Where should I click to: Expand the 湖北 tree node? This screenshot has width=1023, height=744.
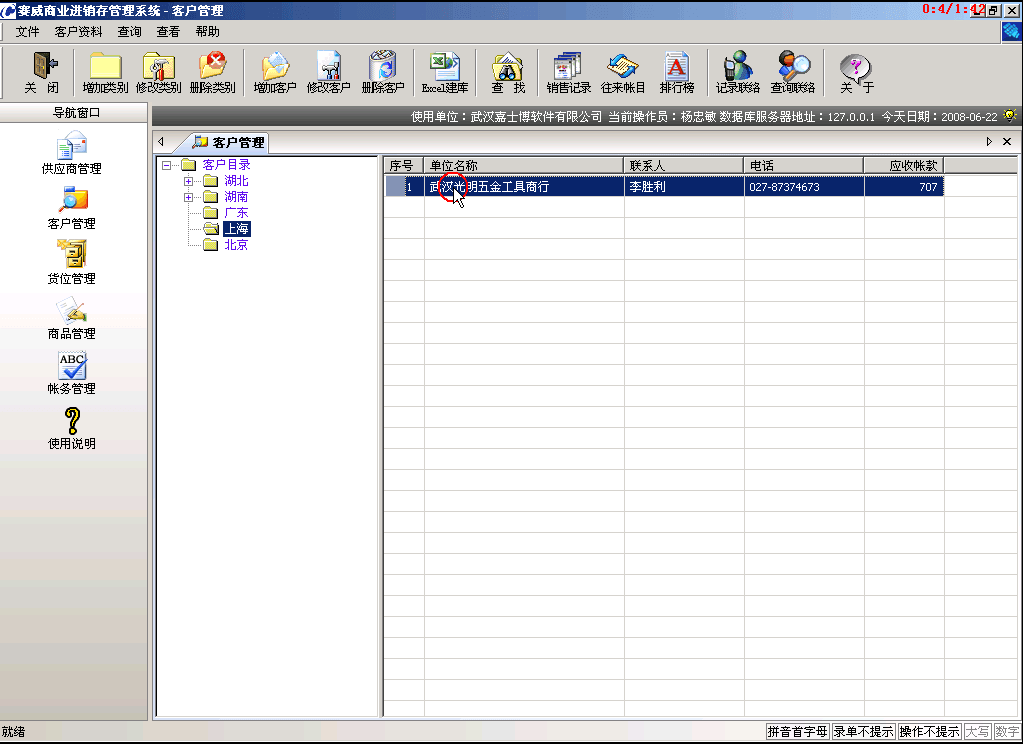pos(188,181)
